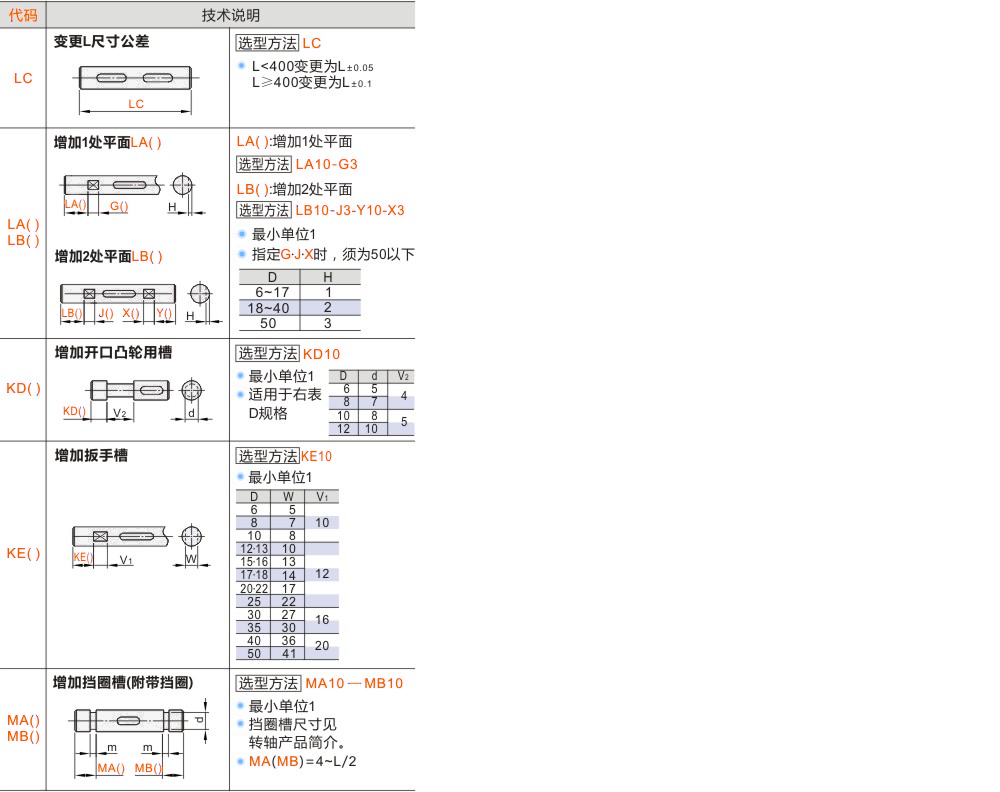Click the V₁ value 16 in KE table
The image size is (1000, 792).
pyautogui.click(x=322, y=620)
